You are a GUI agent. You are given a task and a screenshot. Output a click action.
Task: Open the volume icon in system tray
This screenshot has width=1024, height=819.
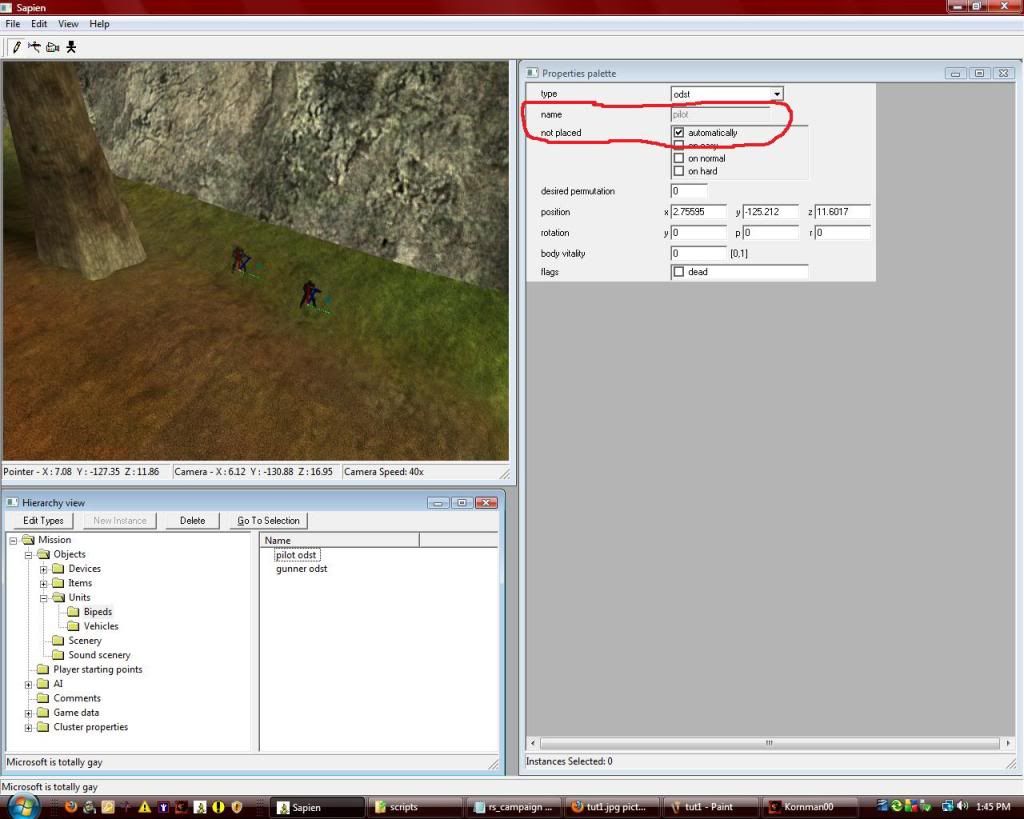[963, 807]
